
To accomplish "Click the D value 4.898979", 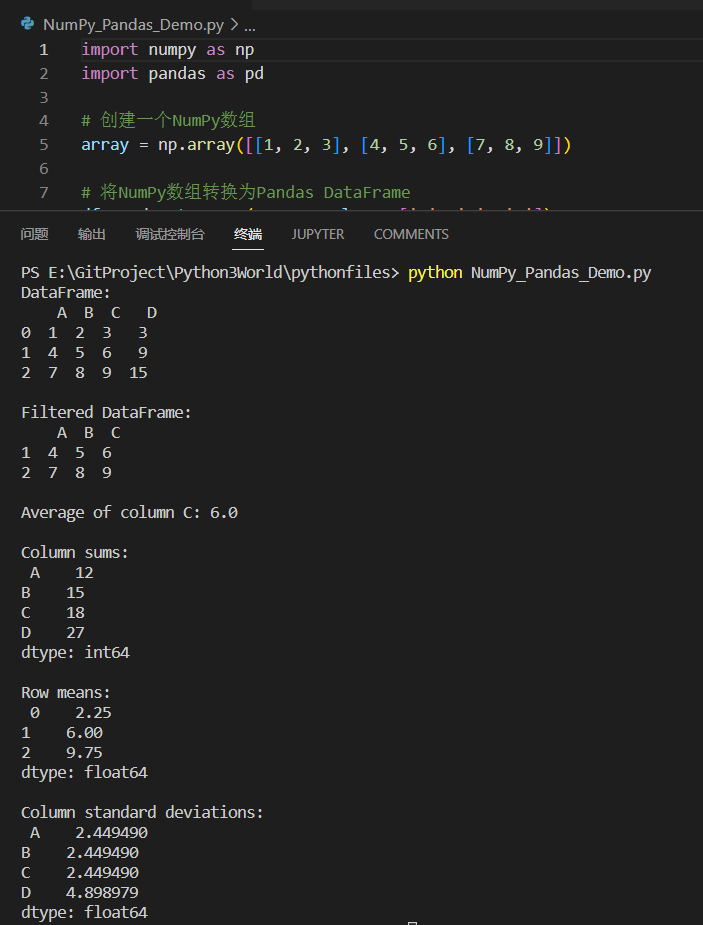I will click(102, 893).
